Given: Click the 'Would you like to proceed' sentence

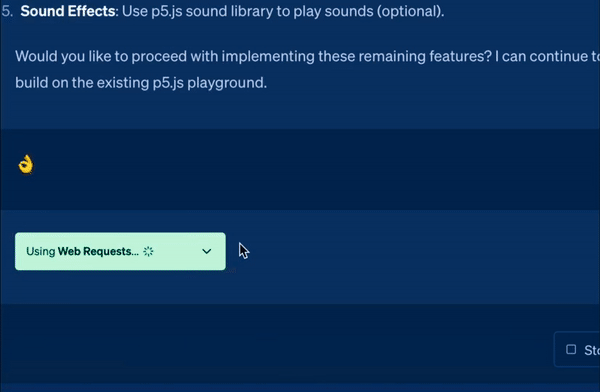Looking at the screenshot, I should 253,57.
